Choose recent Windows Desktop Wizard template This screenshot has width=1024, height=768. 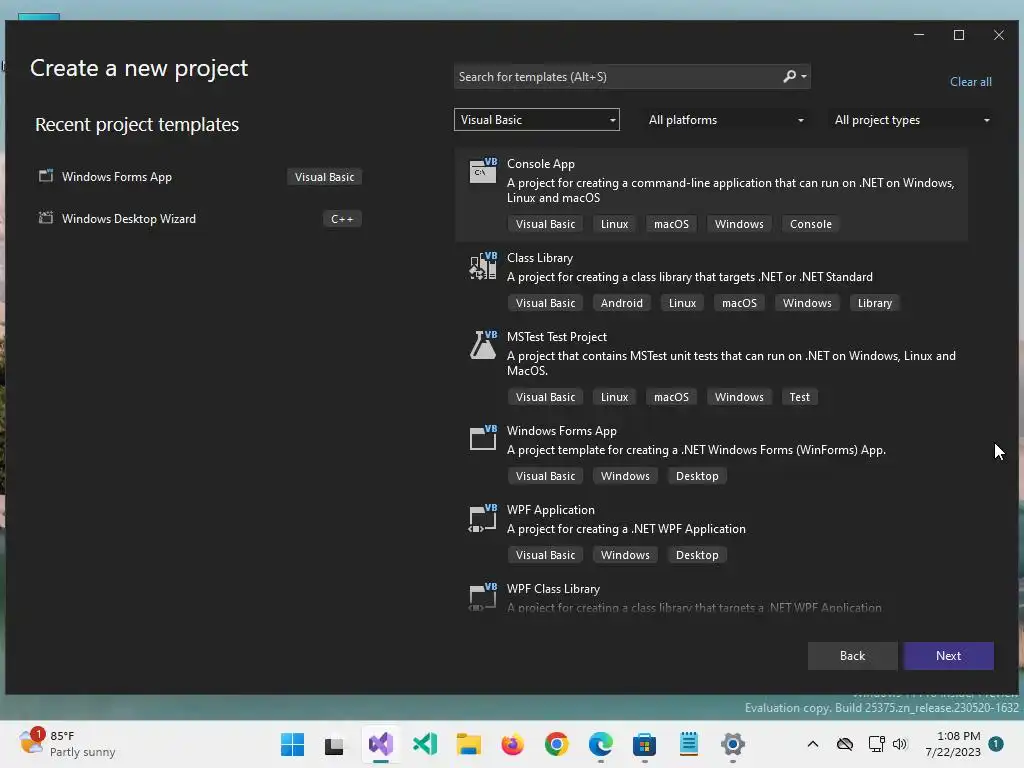[199, 219]
